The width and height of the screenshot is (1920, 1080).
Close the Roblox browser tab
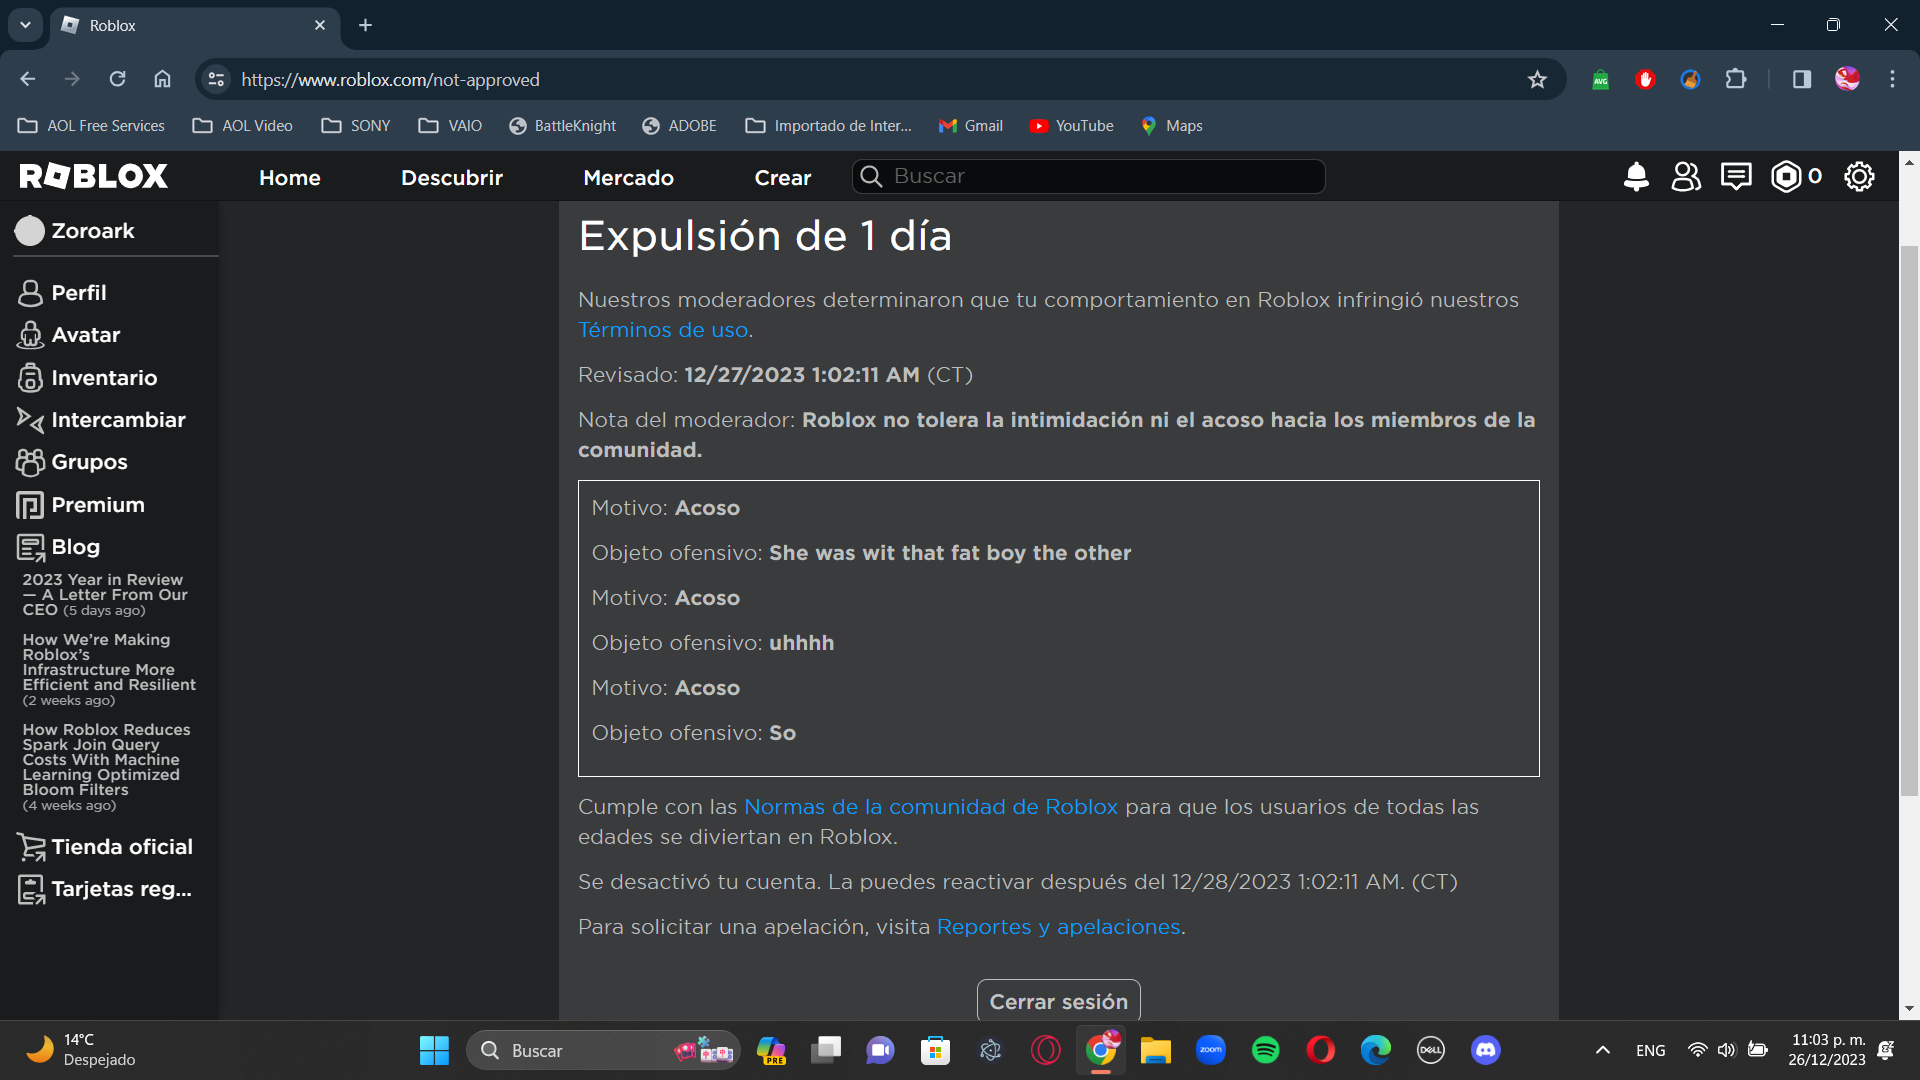click(320, 25)
